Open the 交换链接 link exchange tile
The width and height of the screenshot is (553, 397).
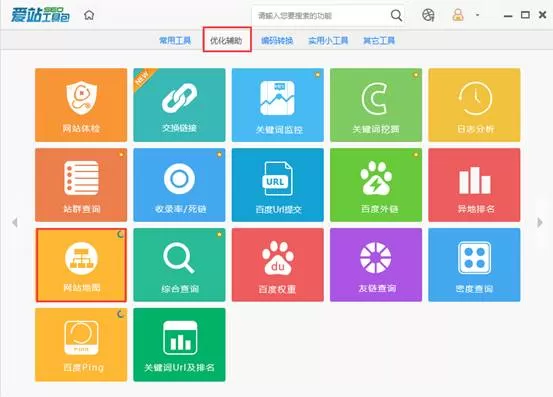(x=179, y=105)
